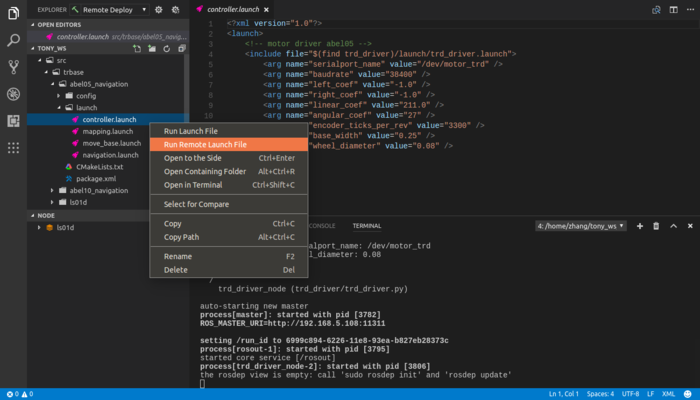The height and width of the screenshot is (400, 700).
Task: Split the editor with the split icon
Action: click(673, 9)
